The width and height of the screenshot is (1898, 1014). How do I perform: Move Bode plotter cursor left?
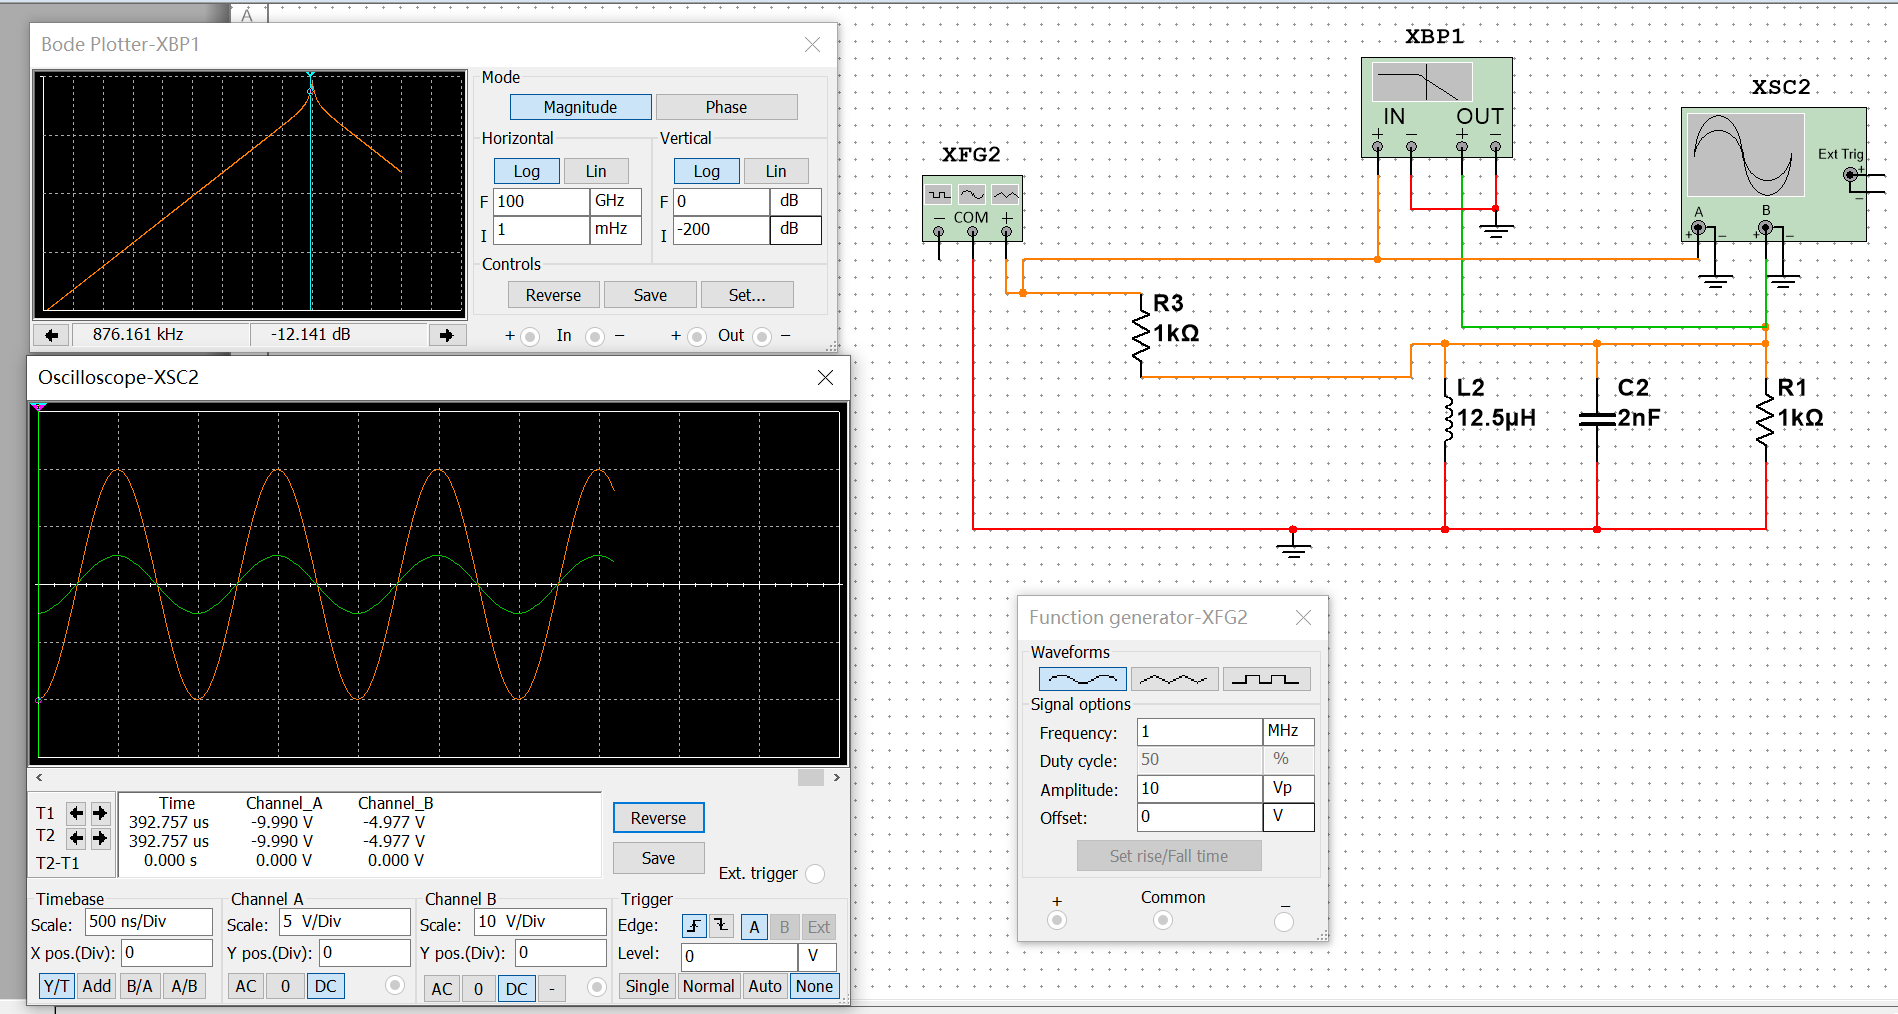(x=52, y=335)
